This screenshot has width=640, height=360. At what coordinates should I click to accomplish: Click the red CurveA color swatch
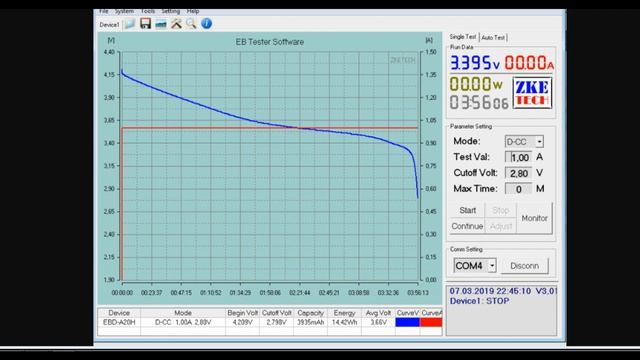pos(431,322)
